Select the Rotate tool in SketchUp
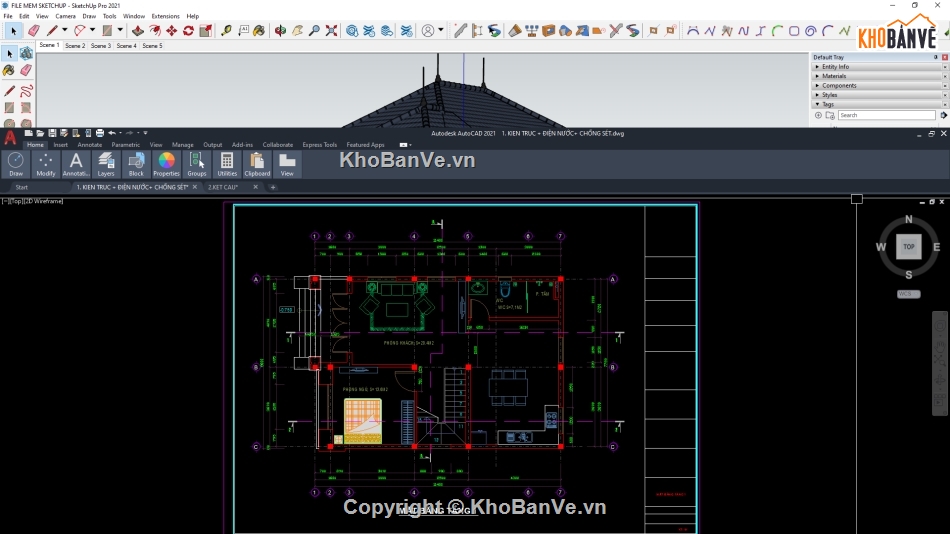The image size is (950, 534). coord(188,30)
